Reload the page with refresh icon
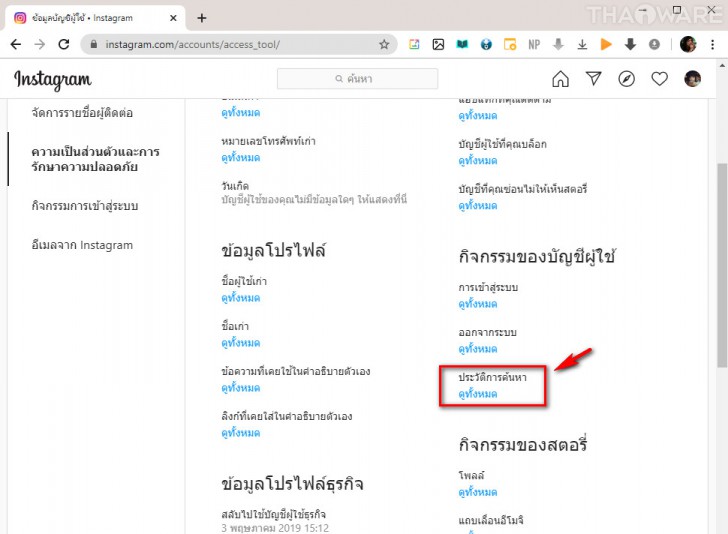Image resolution: width=728 pixels, height=534 pixels. pos(64,45)
